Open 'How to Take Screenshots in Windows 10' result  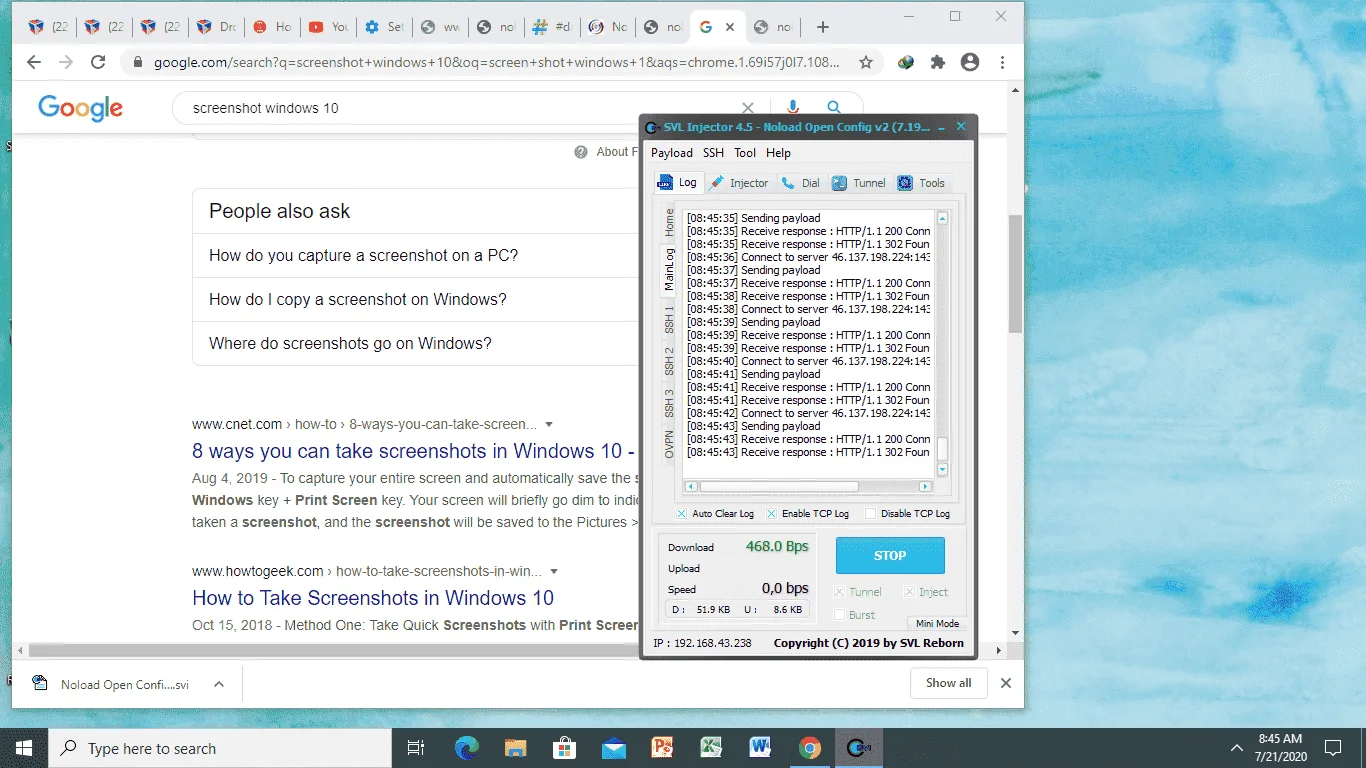373,598
